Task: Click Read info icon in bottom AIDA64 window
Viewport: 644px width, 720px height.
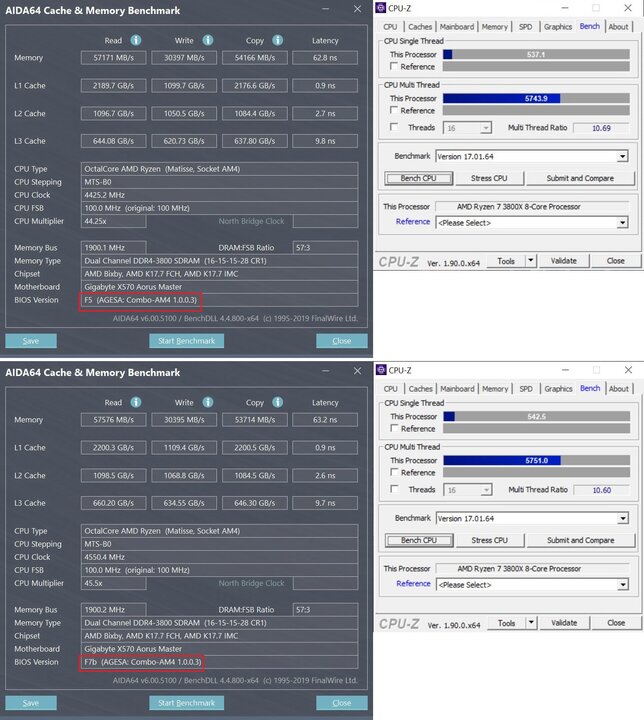Action: [136, 402]
